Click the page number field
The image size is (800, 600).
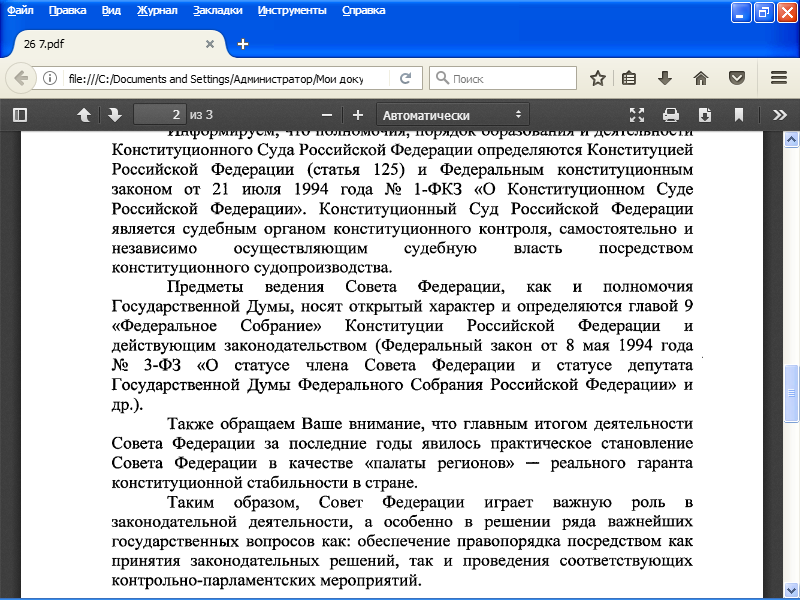(x=160, y=115)
